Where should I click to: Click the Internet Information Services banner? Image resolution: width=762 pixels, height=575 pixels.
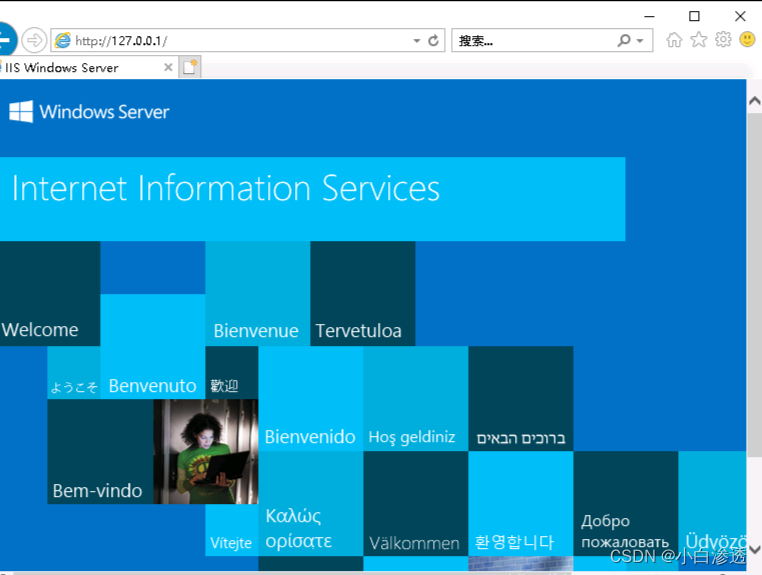tap(312, 199)
